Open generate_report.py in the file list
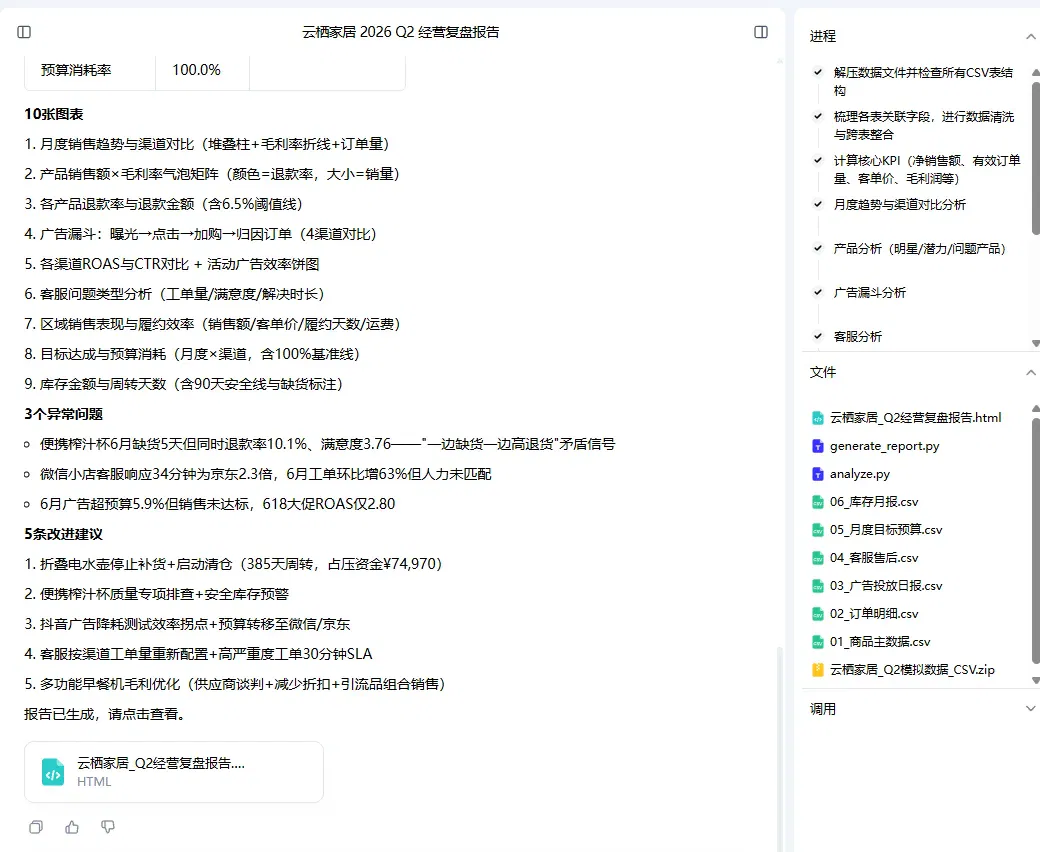This screenshot has height=852, width=1040. pos(884,446)
